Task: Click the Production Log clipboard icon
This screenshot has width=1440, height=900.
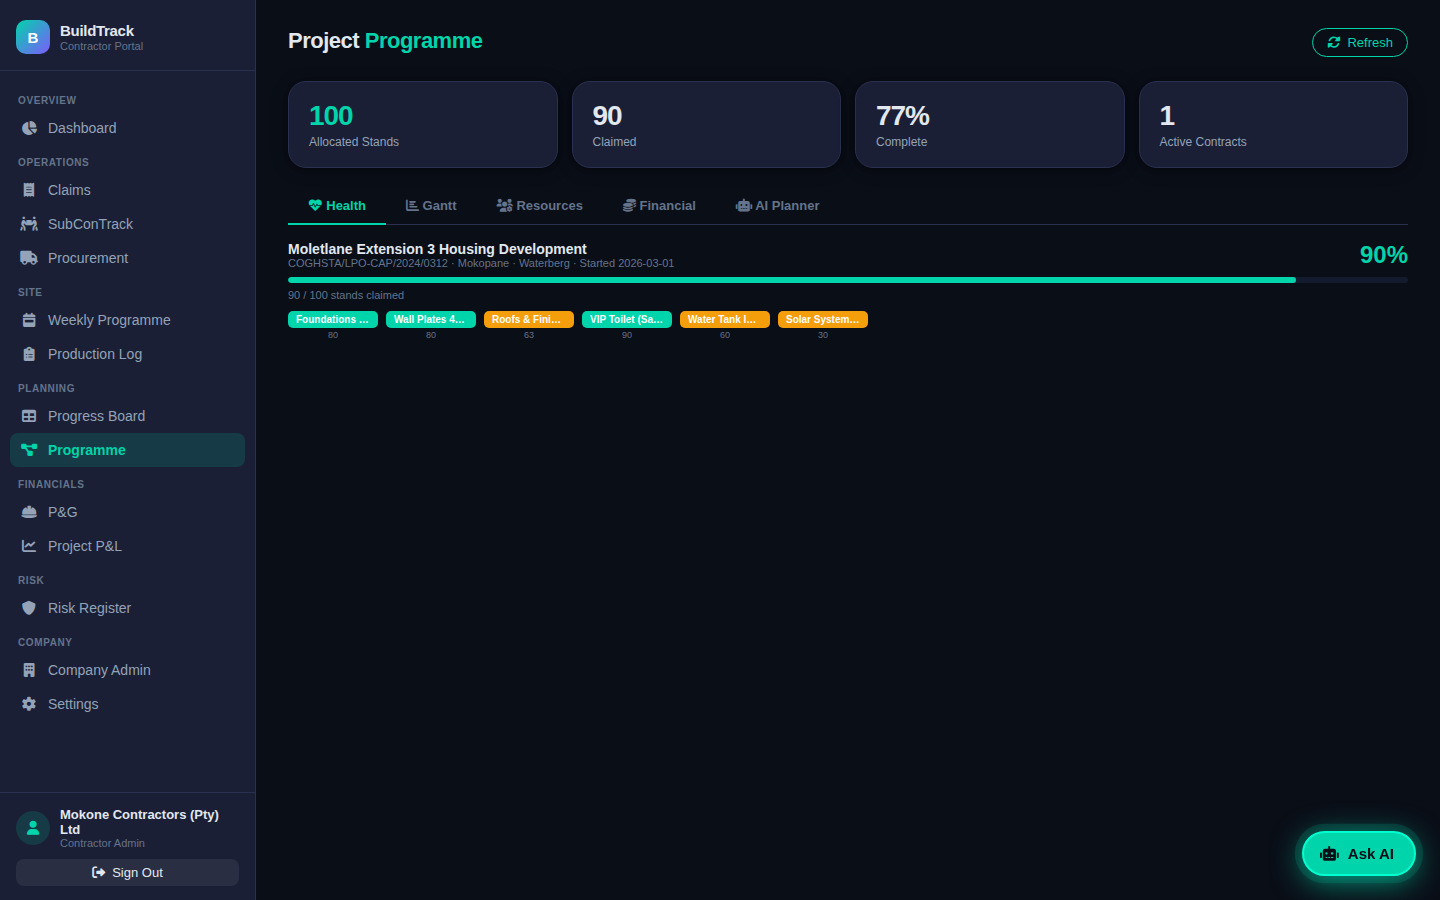Action: point(29,354)
